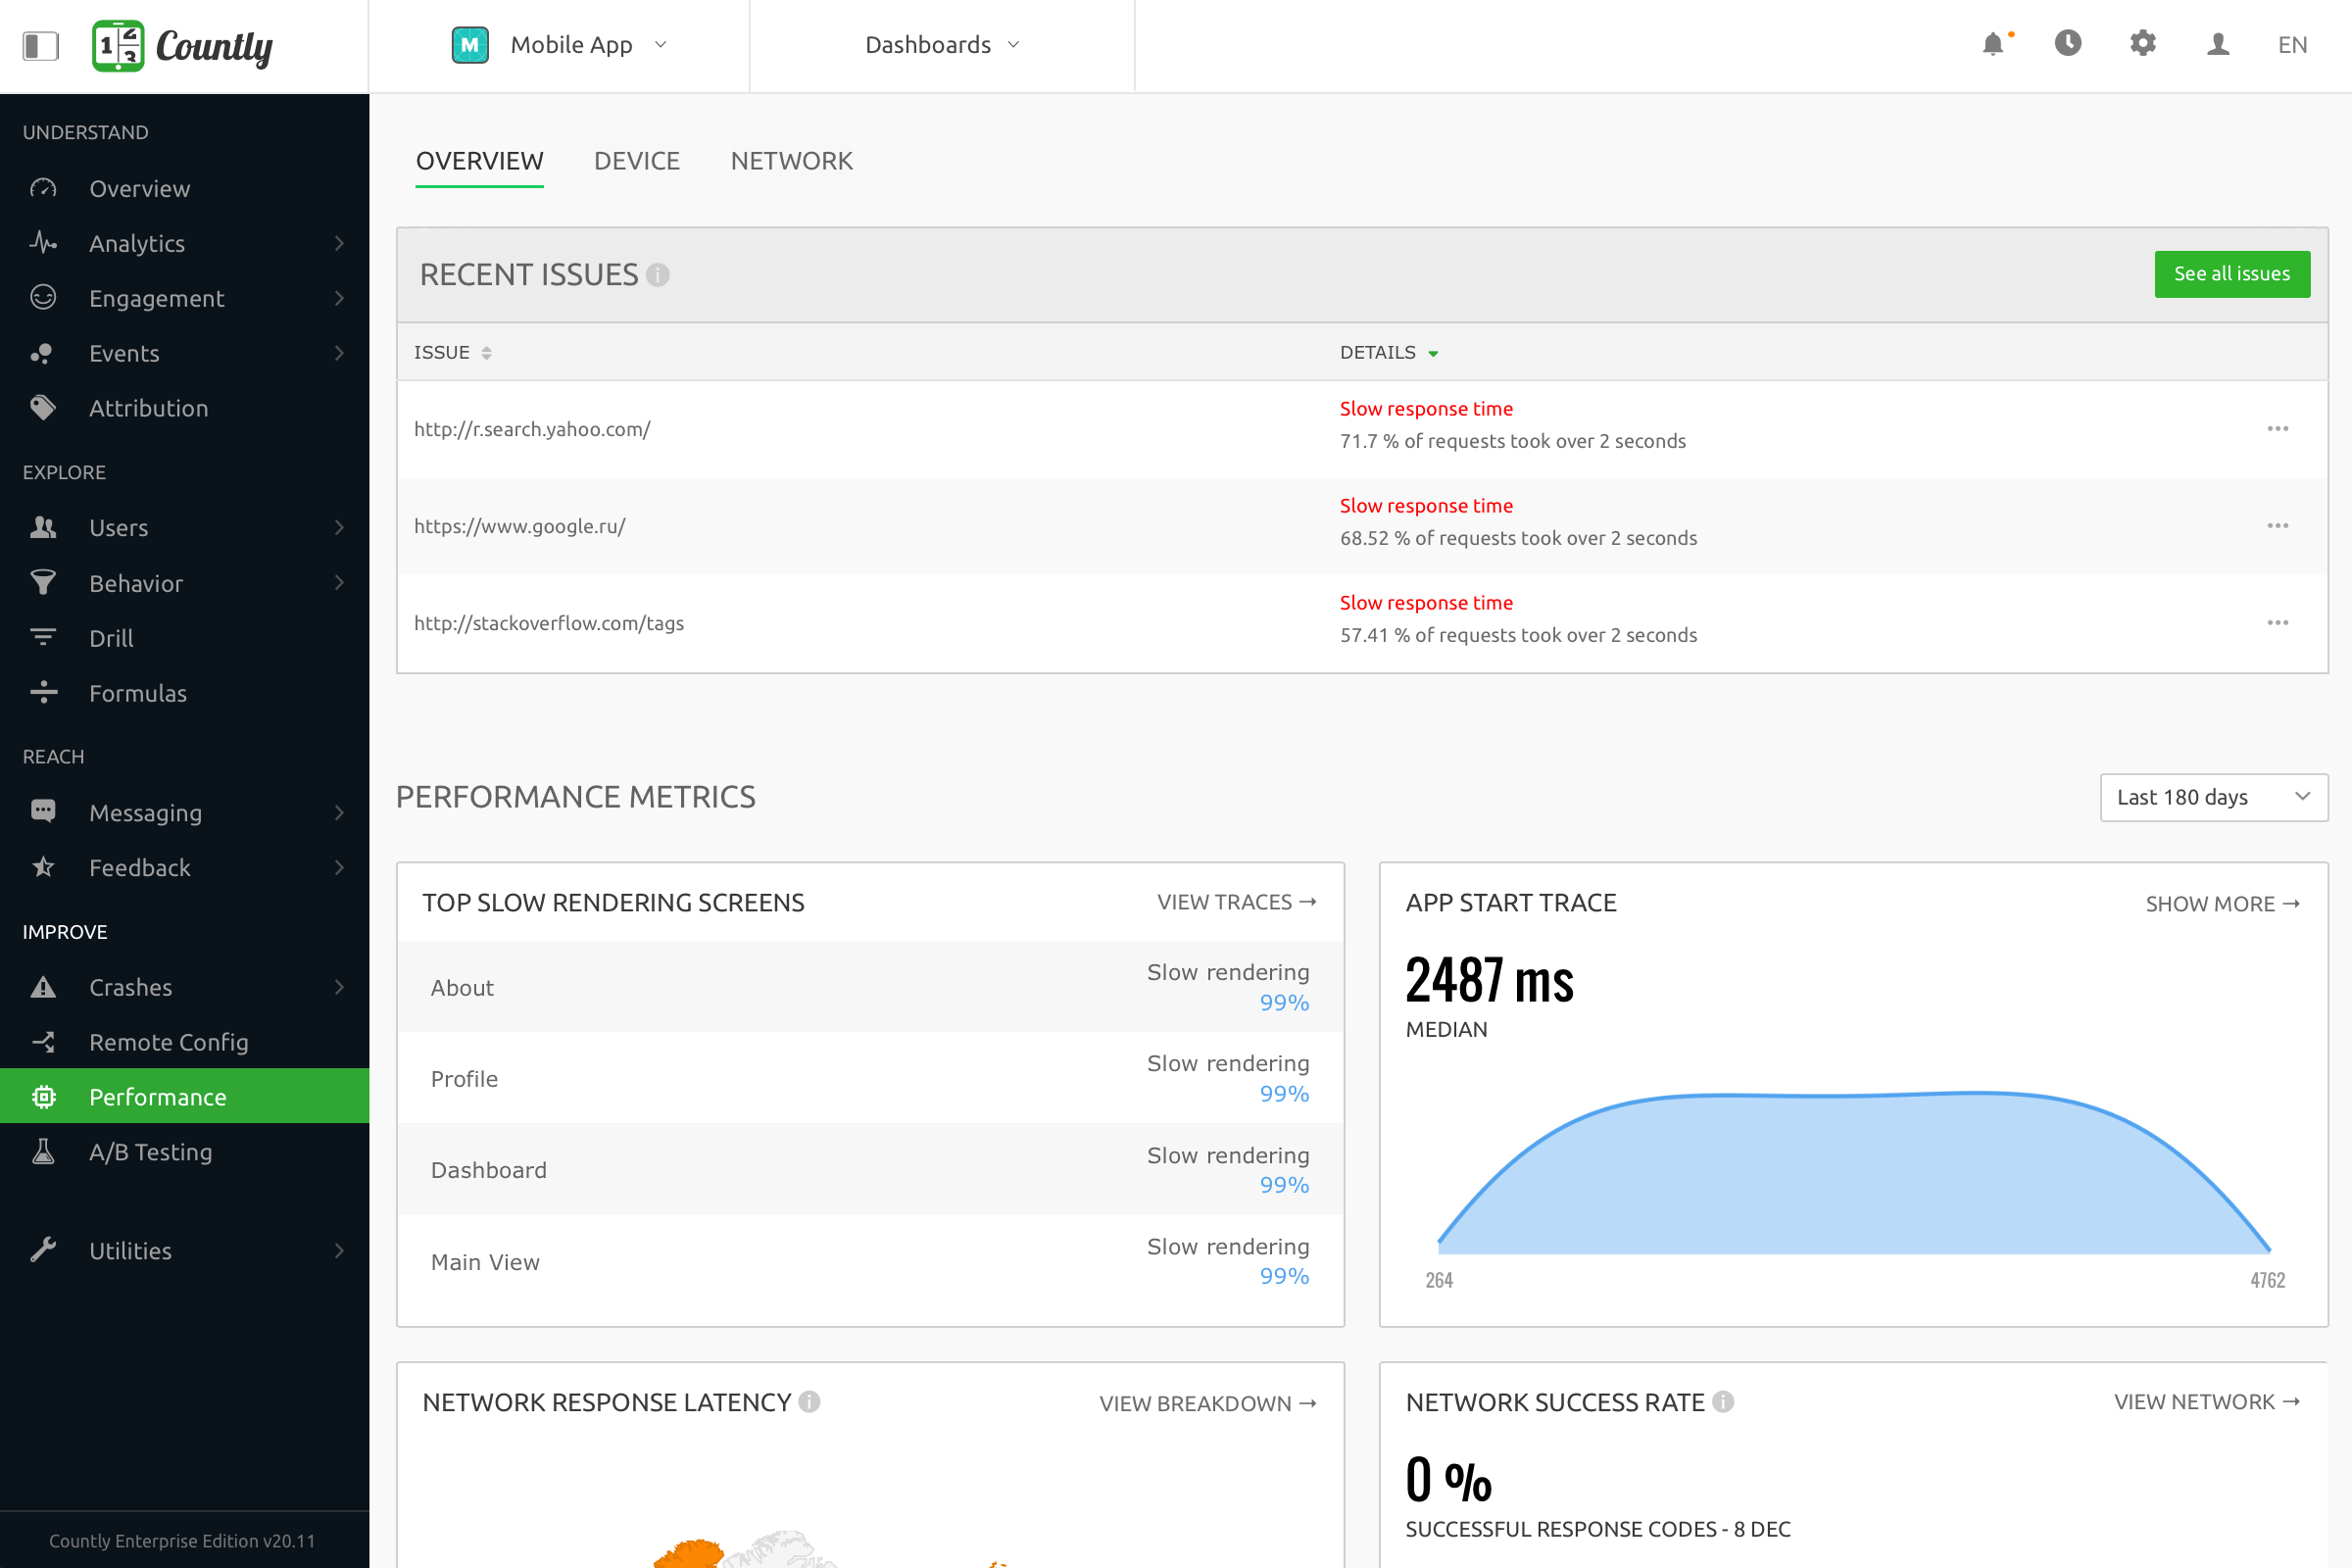Click the clock history icon
The width and height of the screenshot is (2352, 1568).
tap(2067, 44)
